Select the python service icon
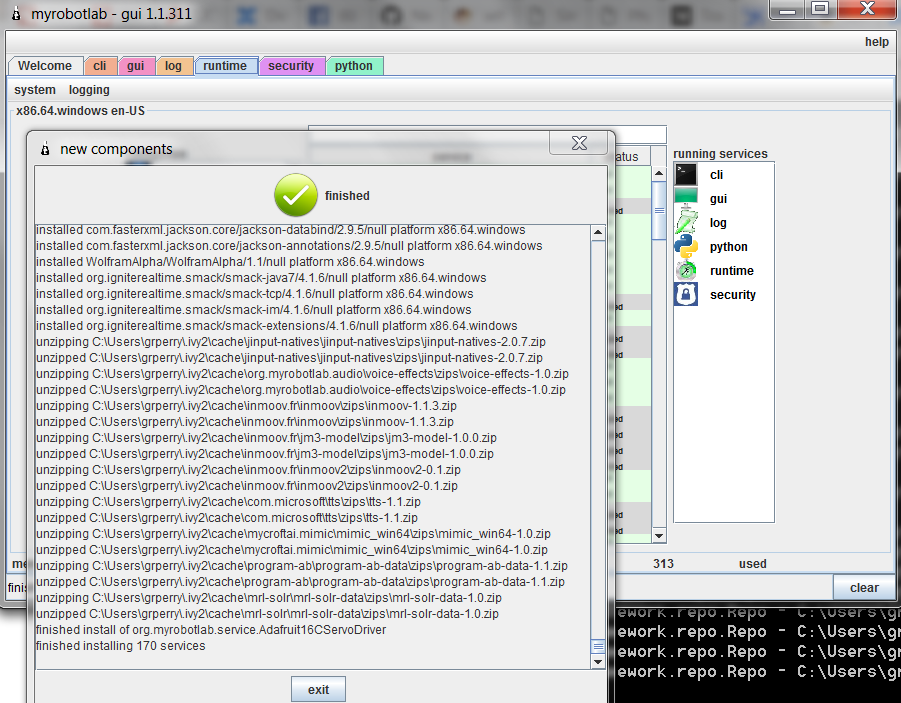 [x=686, y=246]
